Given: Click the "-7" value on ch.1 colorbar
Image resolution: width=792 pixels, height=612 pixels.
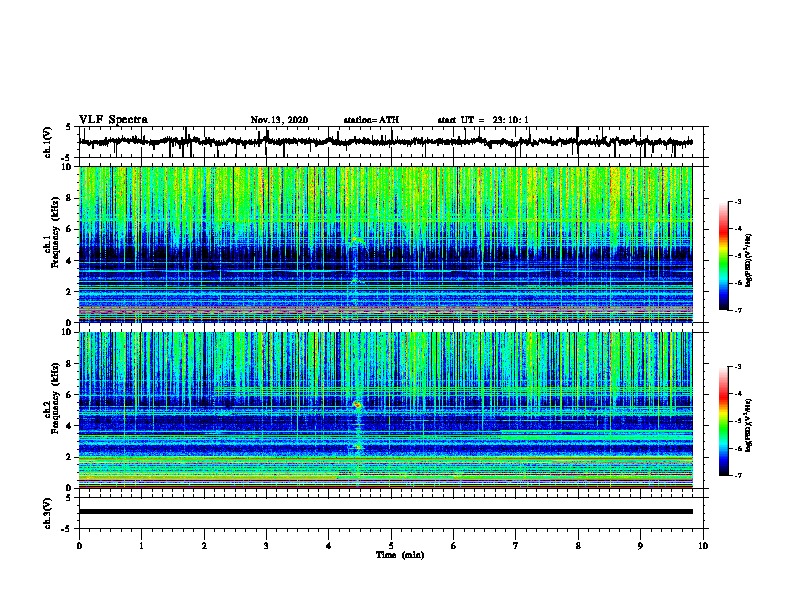Looking at the screenshot, I should pyautogui.click(x=737, y=310).
